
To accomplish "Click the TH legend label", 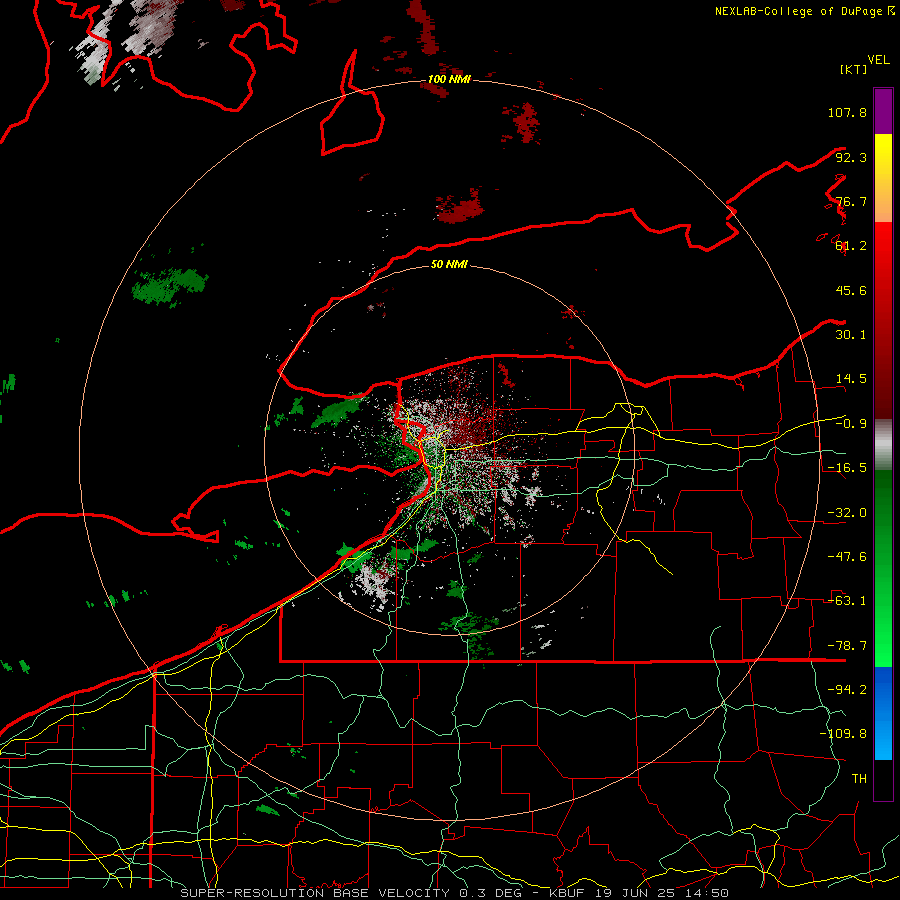I will [x=859, y=778].
